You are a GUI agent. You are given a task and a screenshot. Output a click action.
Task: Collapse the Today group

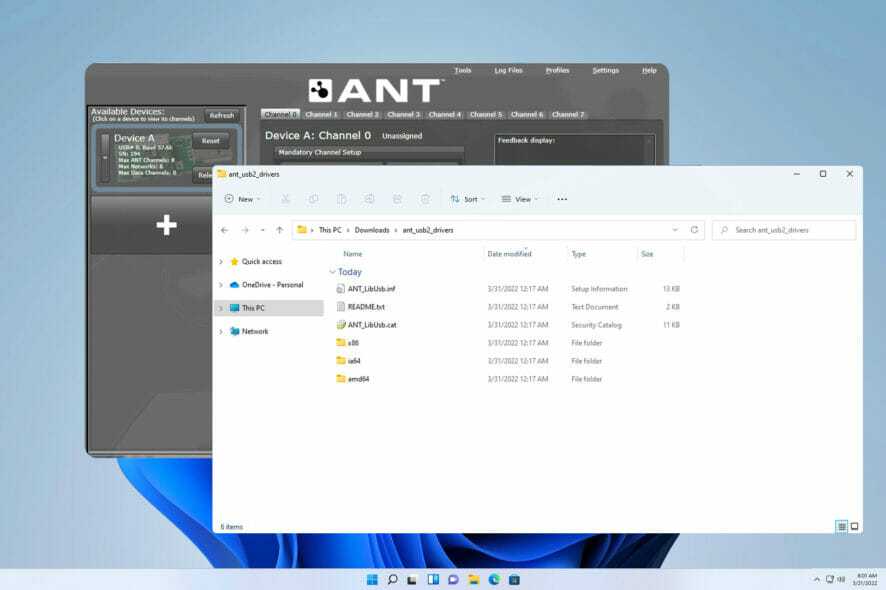click(332, 272)
